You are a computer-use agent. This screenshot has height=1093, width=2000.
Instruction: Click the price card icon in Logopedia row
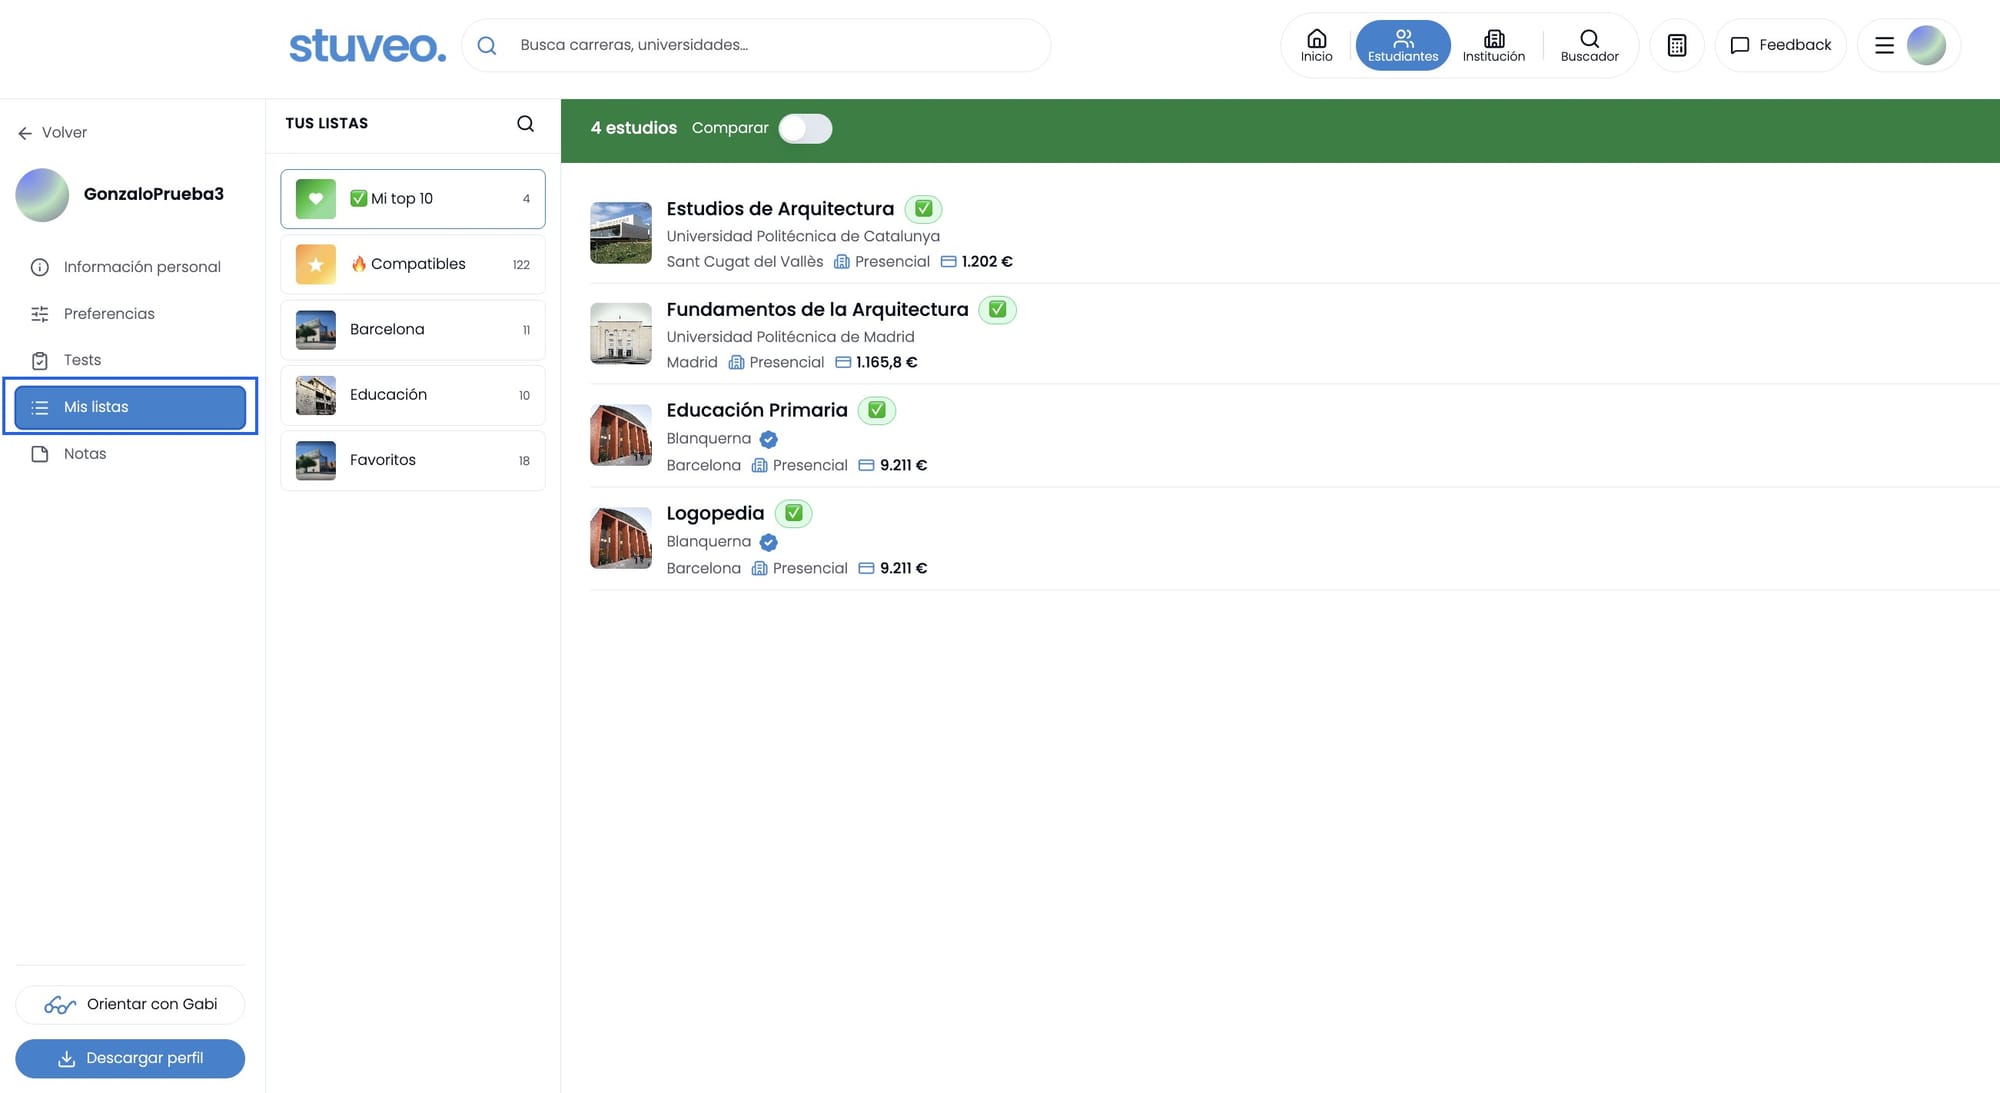pyautogui.click(x=866, y=569)
